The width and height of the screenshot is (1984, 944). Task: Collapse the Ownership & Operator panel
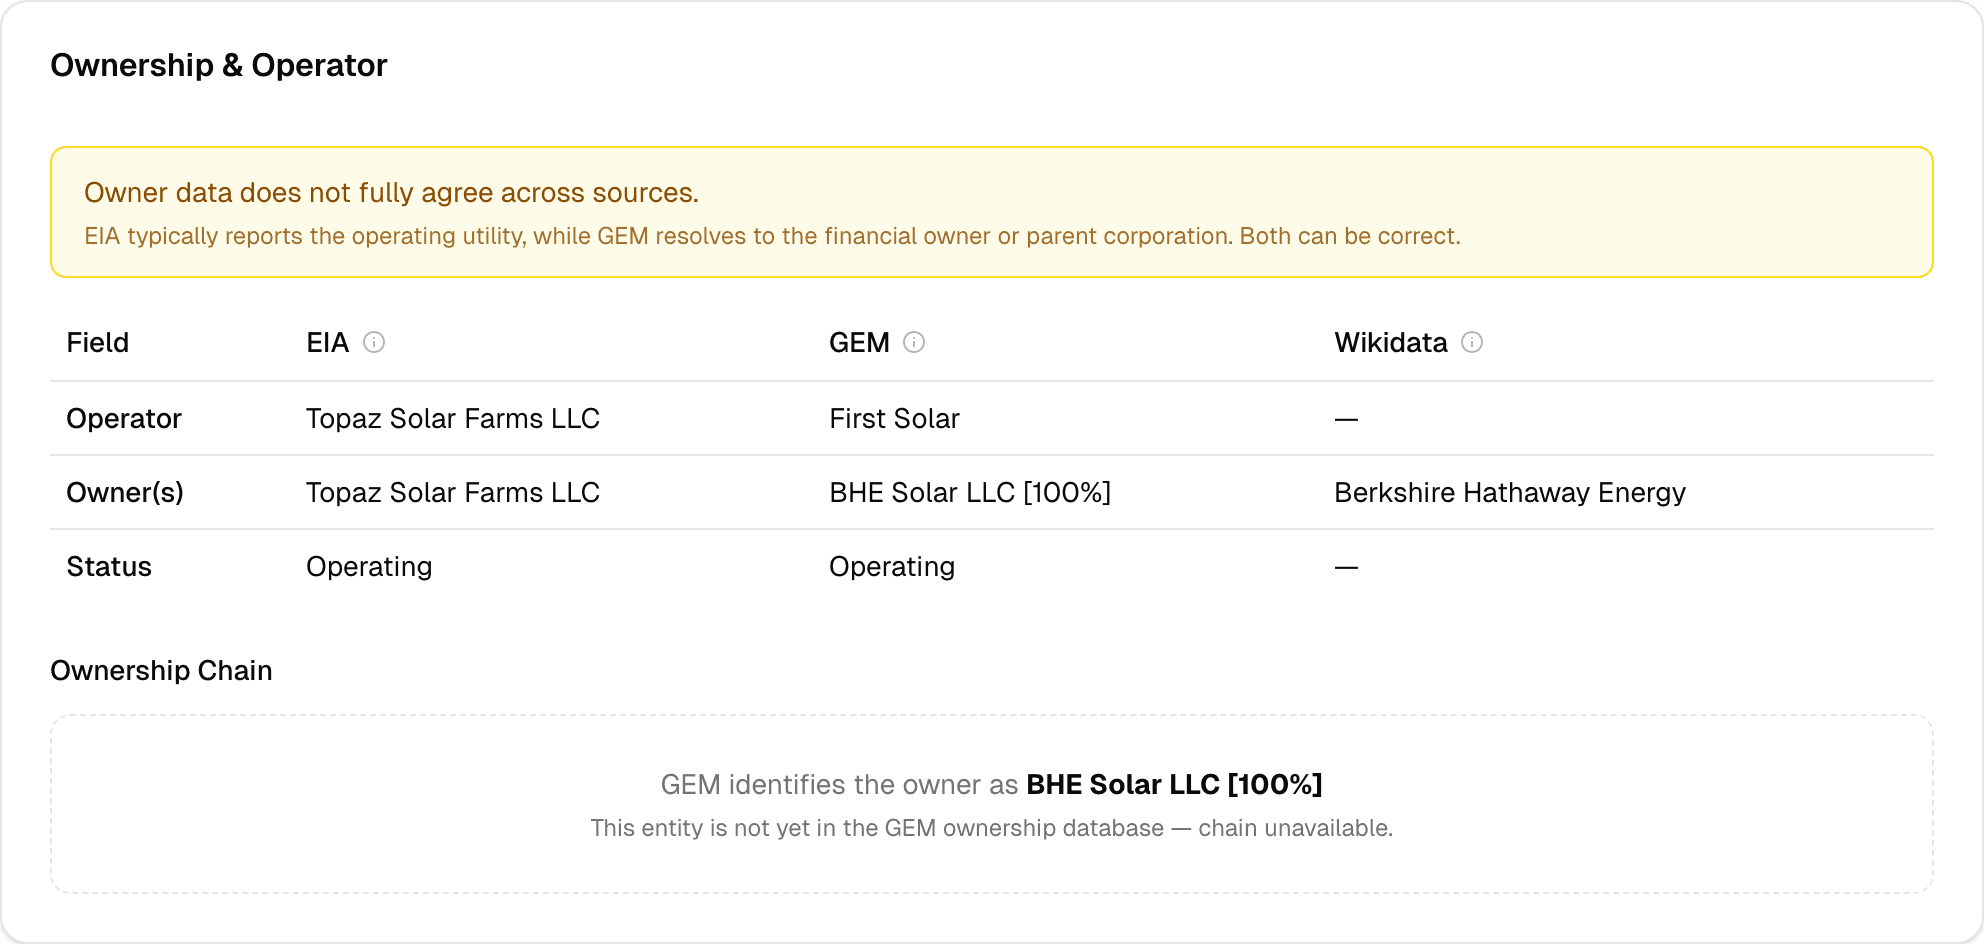[220, 65]
